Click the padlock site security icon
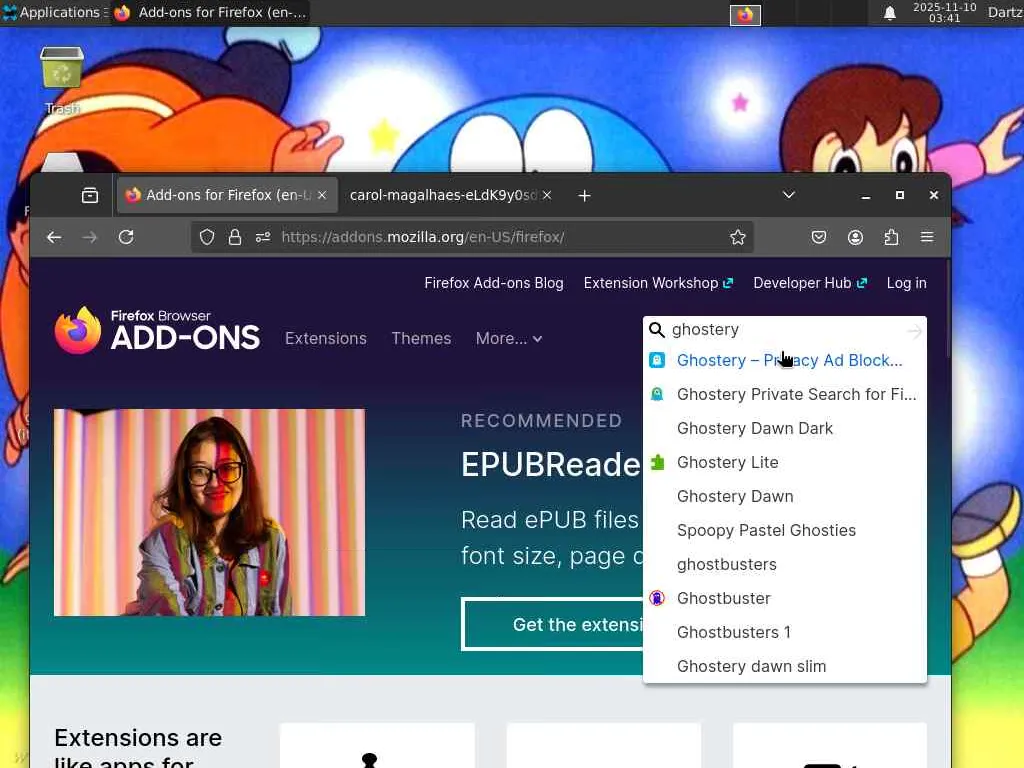Image resolution: width=1024 pixels, height=768 pixels. [x=235, y=237]
